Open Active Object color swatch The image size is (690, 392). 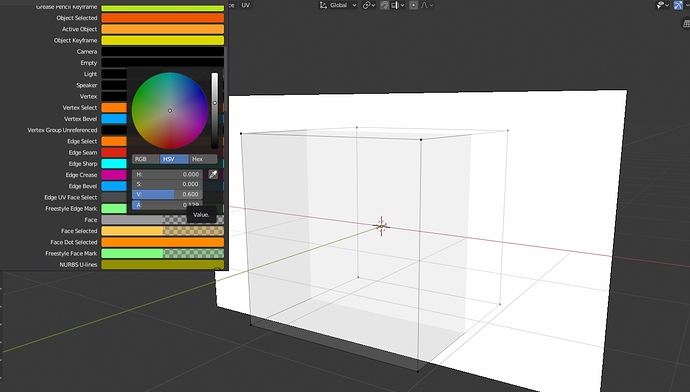coord(162,29)
